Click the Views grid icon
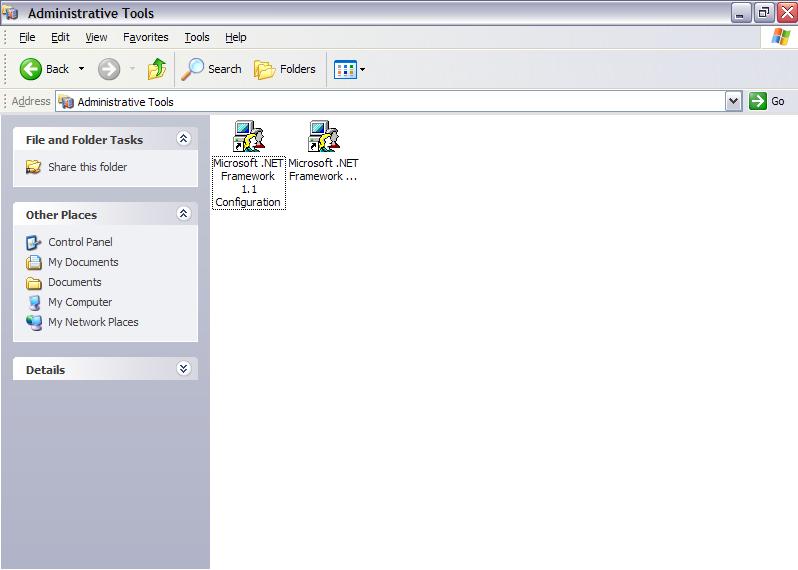This screenshot has height=570, width=798. (345, 69)
